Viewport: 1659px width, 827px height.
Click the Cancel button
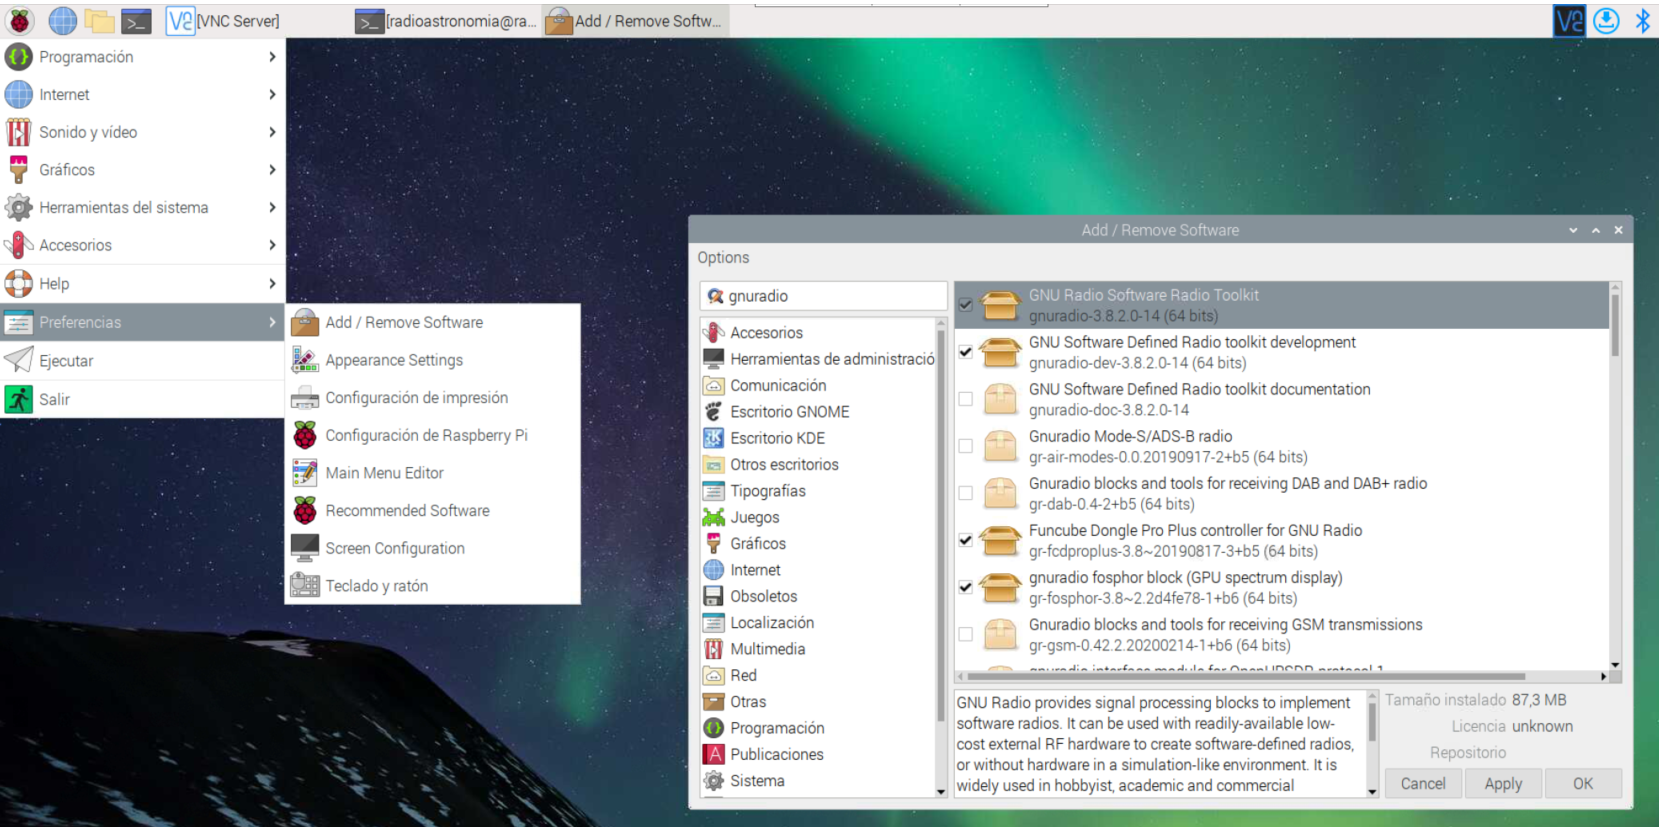tap(1423, 784)
